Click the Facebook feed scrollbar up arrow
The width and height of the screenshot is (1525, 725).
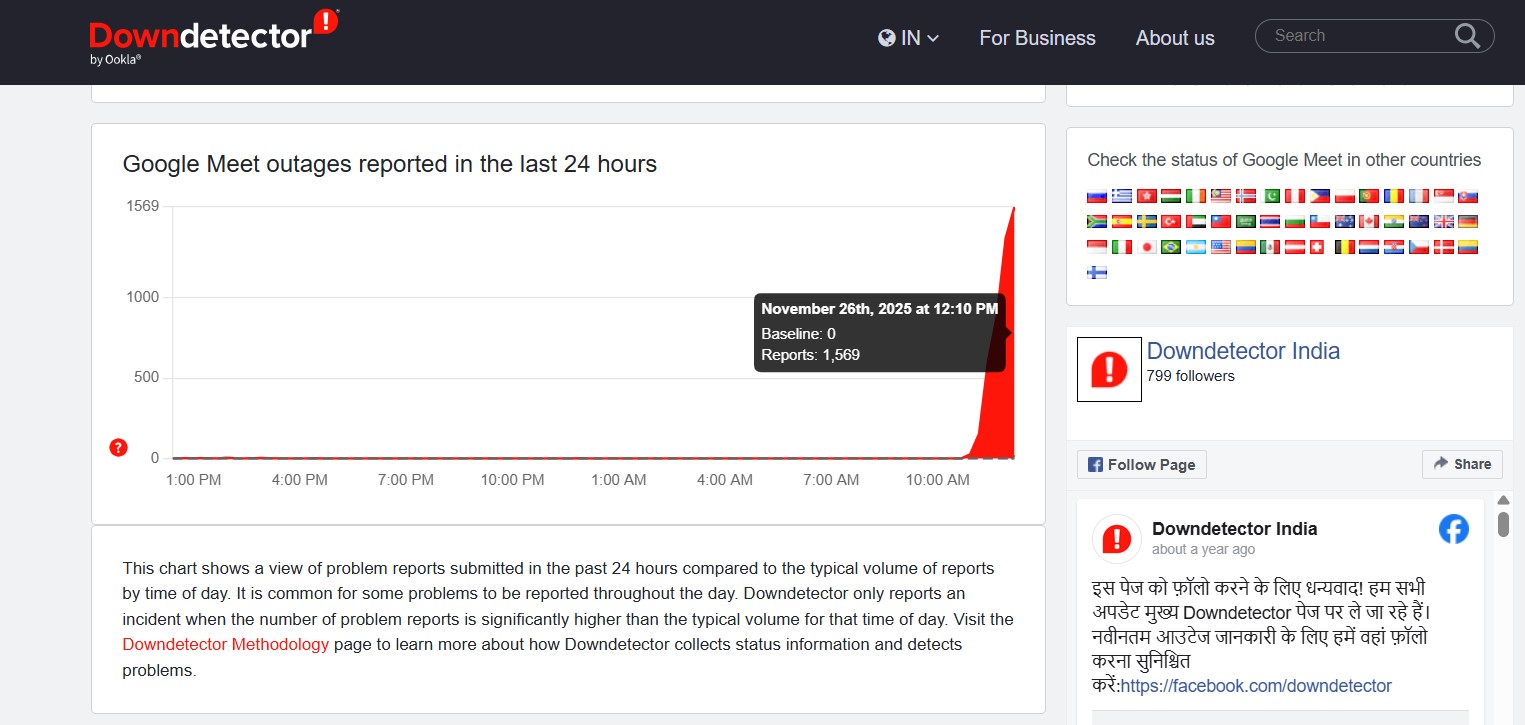1503,500
